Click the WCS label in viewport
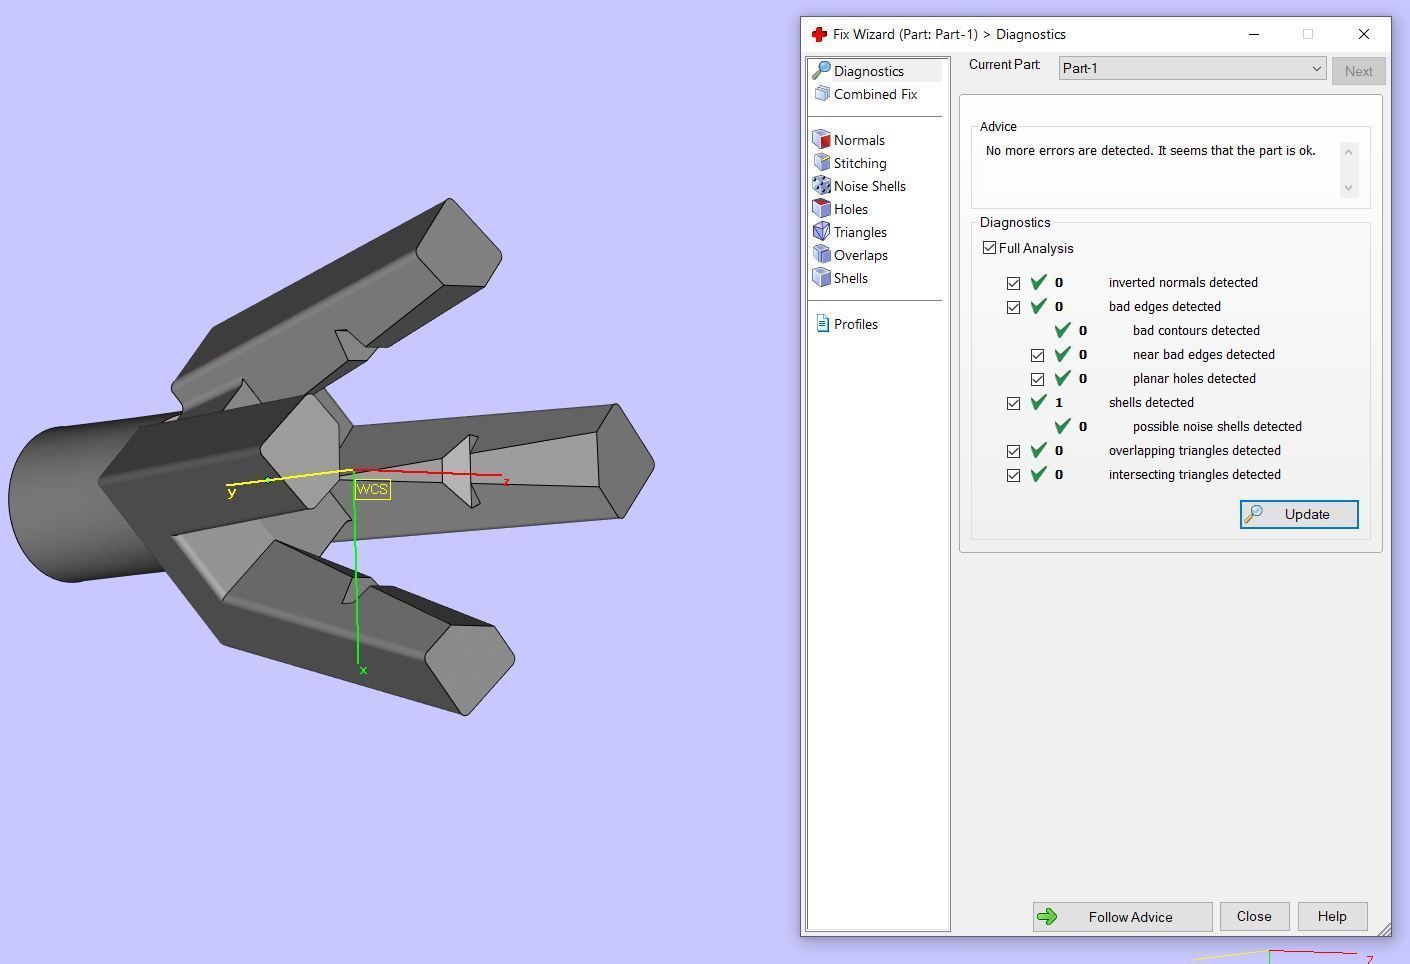 coord(372,489)
